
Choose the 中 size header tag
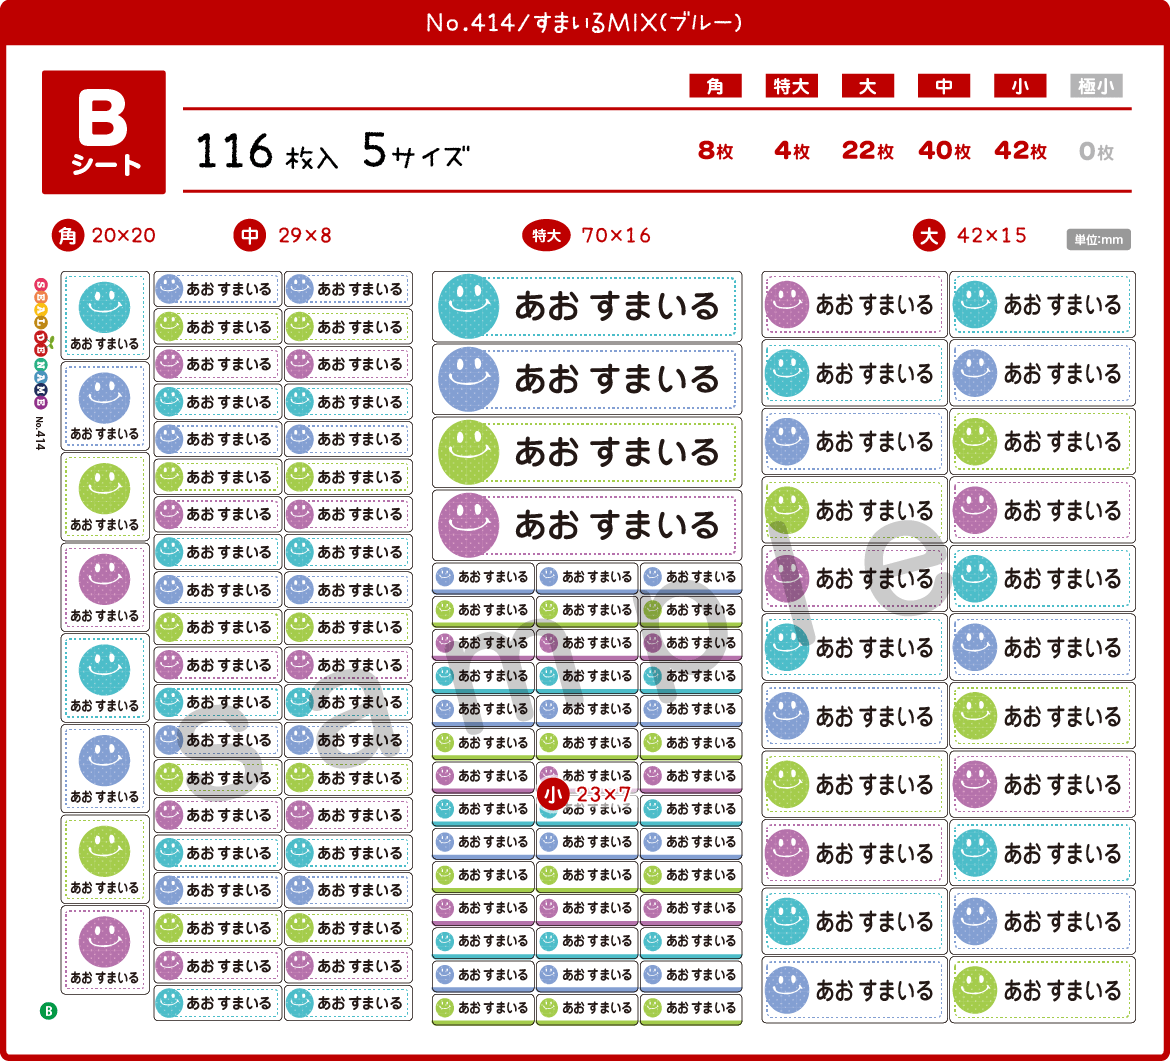tap(944, 87)
